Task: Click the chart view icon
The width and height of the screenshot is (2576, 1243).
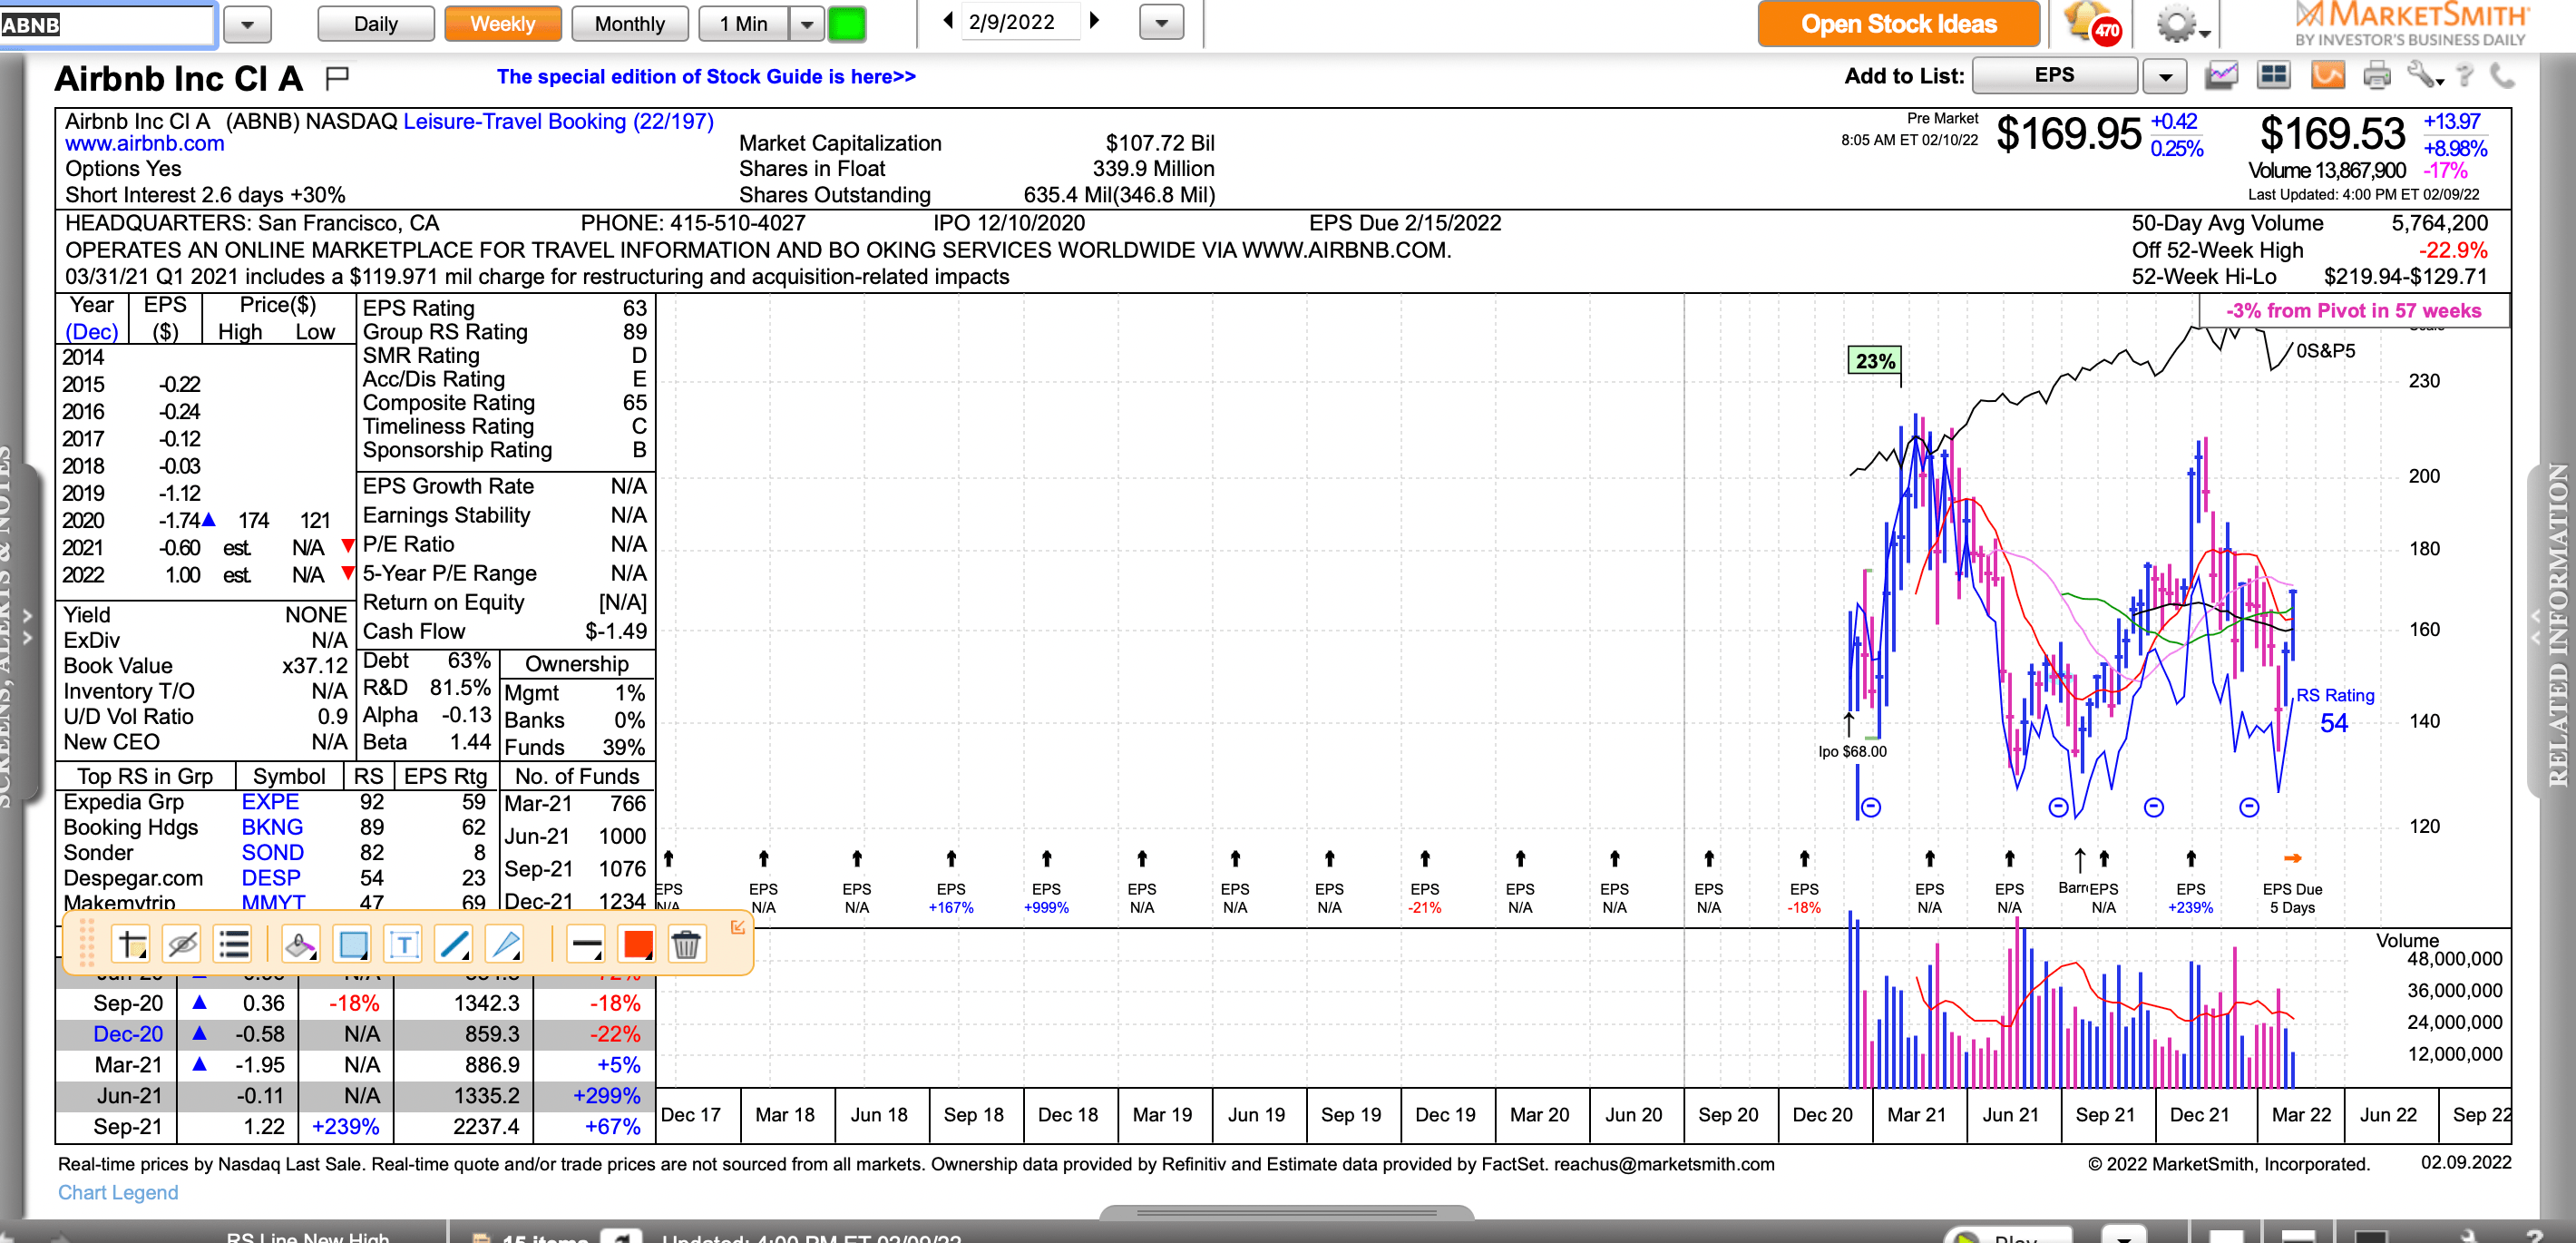Action: click(x=2221, y=75)
